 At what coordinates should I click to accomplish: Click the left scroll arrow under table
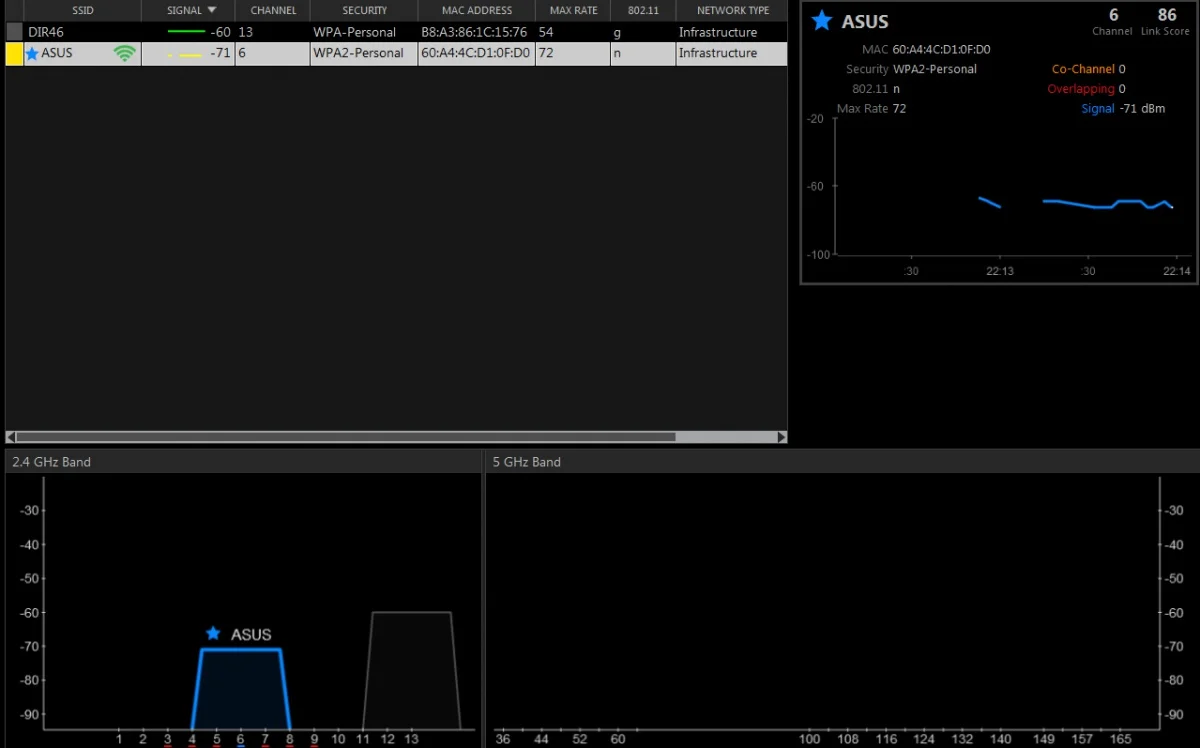pyautogui.click(x=10, y=437)
